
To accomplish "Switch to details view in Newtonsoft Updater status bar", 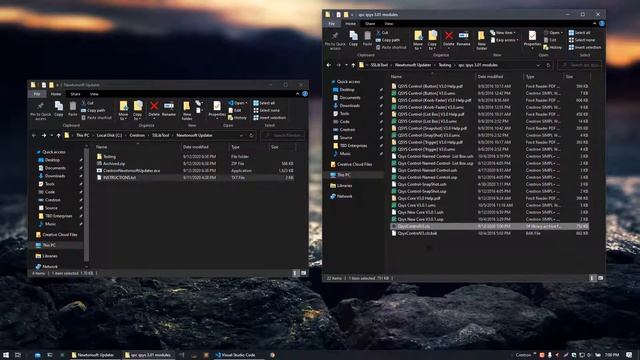I will (x=296, y=273).
